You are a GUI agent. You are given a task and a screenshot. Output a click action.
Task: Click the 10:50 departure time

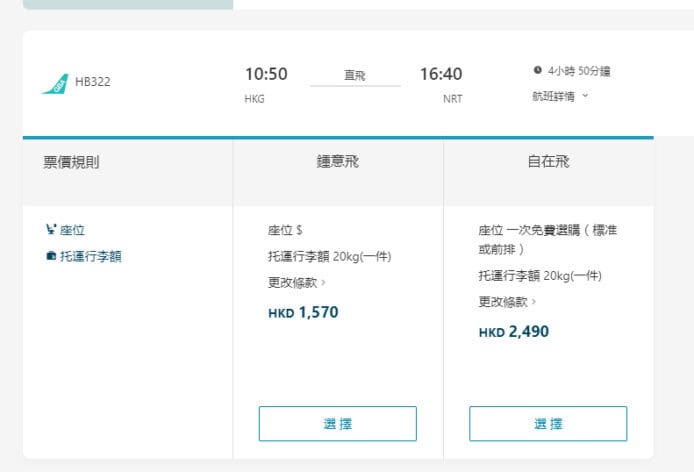(266, 74)
